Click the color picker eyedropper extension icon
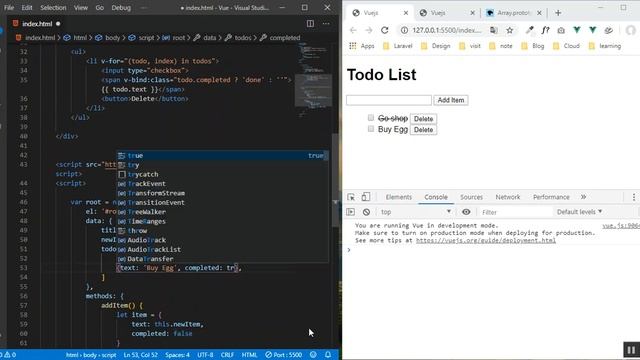640x360 pixels. point(529,30)
